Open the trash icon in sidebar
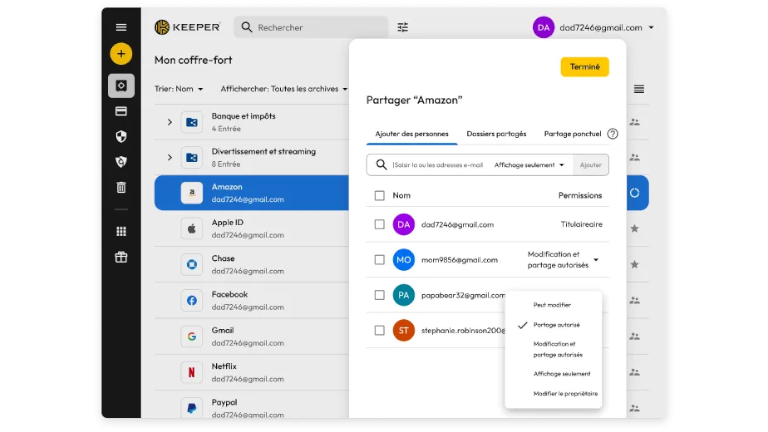Viewport: 768px width, 432px height. click(x=121, y=187)
